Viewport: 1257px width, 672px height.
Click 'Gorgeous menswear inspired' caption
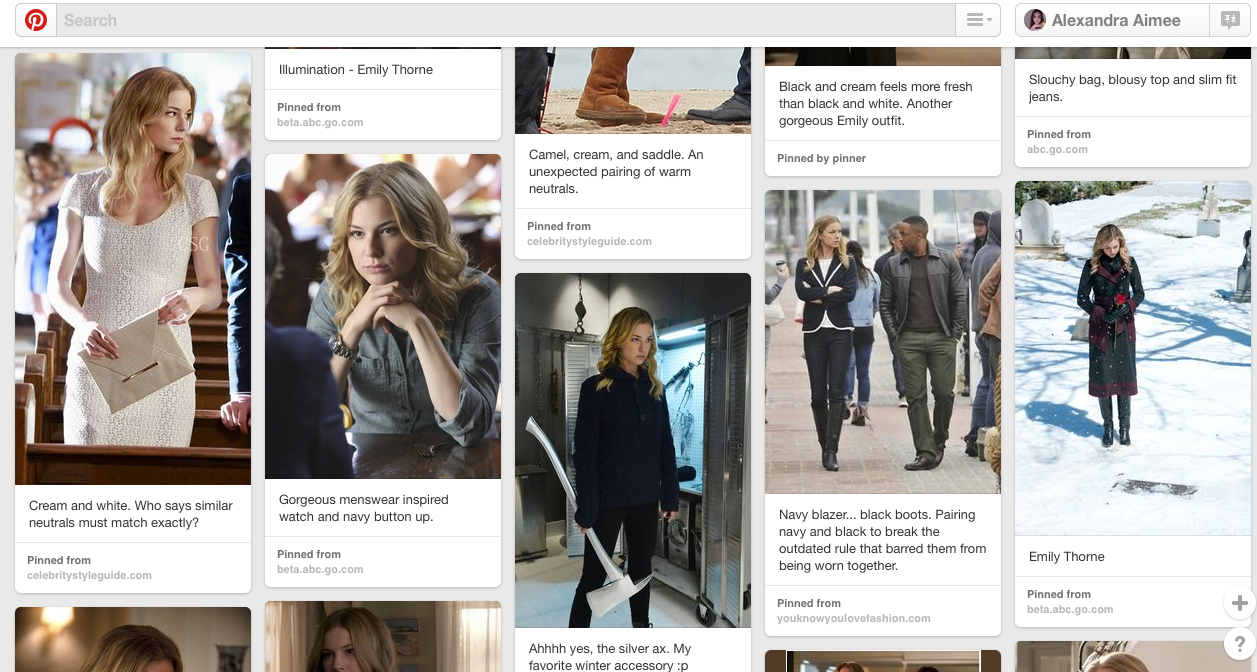tap(364, 508)
